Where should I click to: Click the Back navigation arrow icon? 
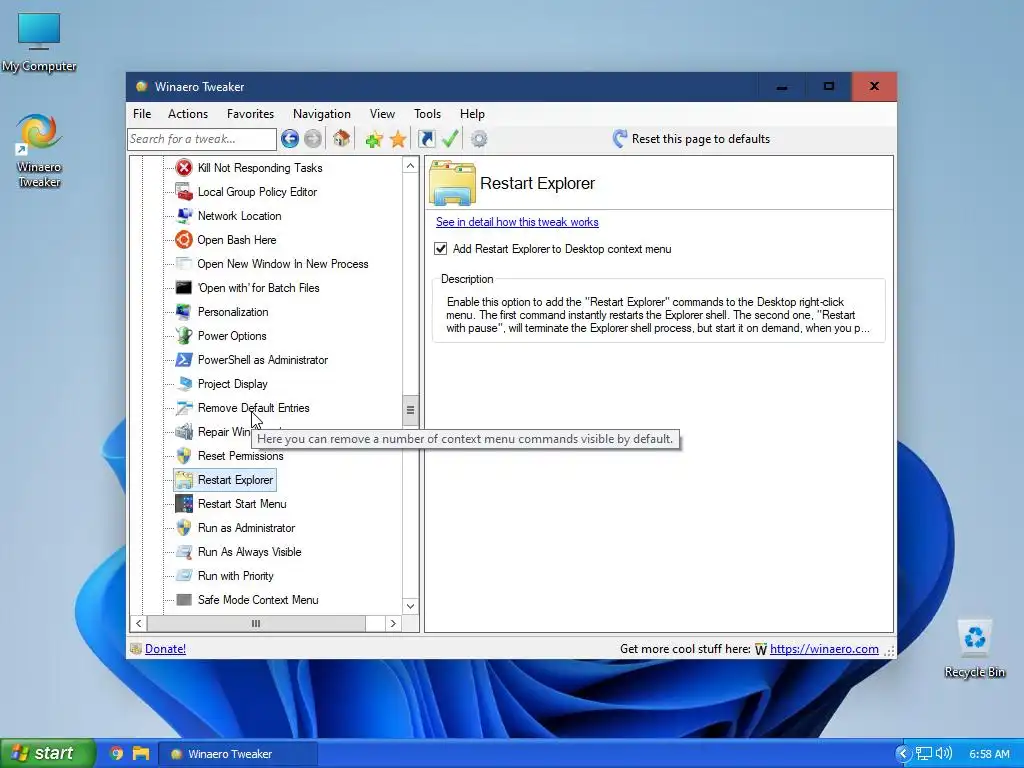click(x=290, y=138)
